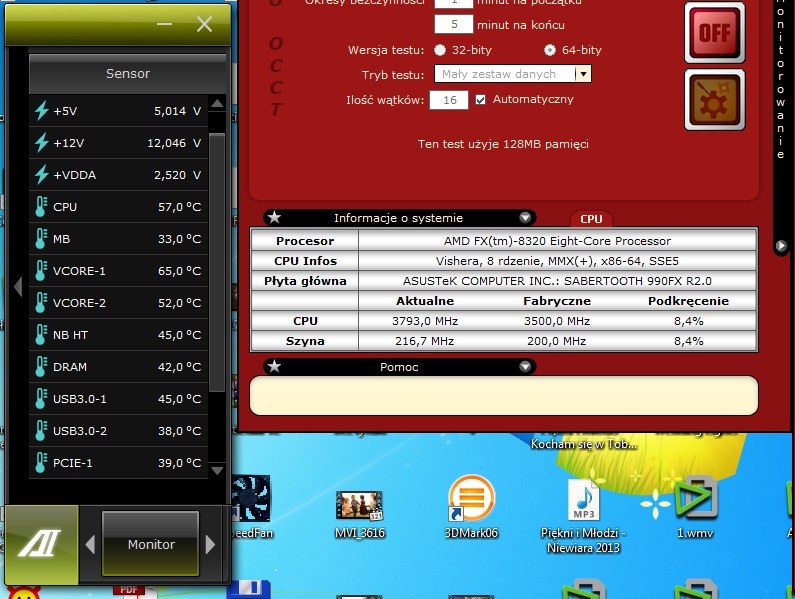Click the +VDDA voltage lightning icon
Image resolution: width=795 pixels, height=599 pixels.
click(42, 174)
